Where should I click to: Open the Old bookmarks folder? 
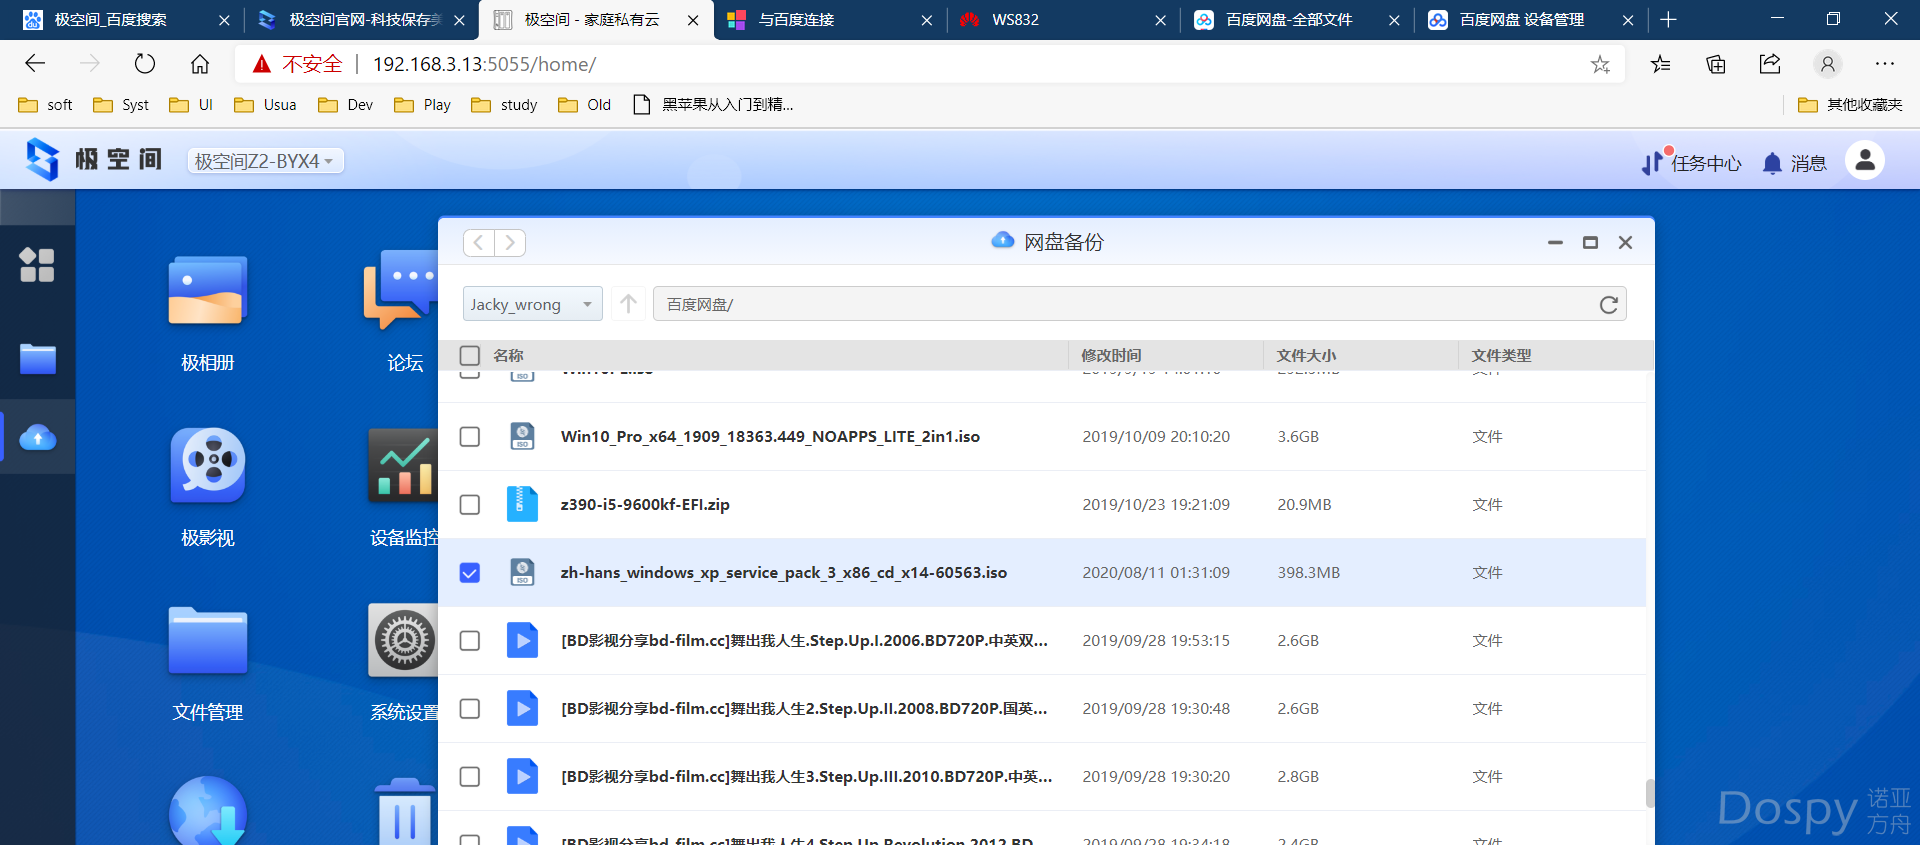(x=585, y=104)
